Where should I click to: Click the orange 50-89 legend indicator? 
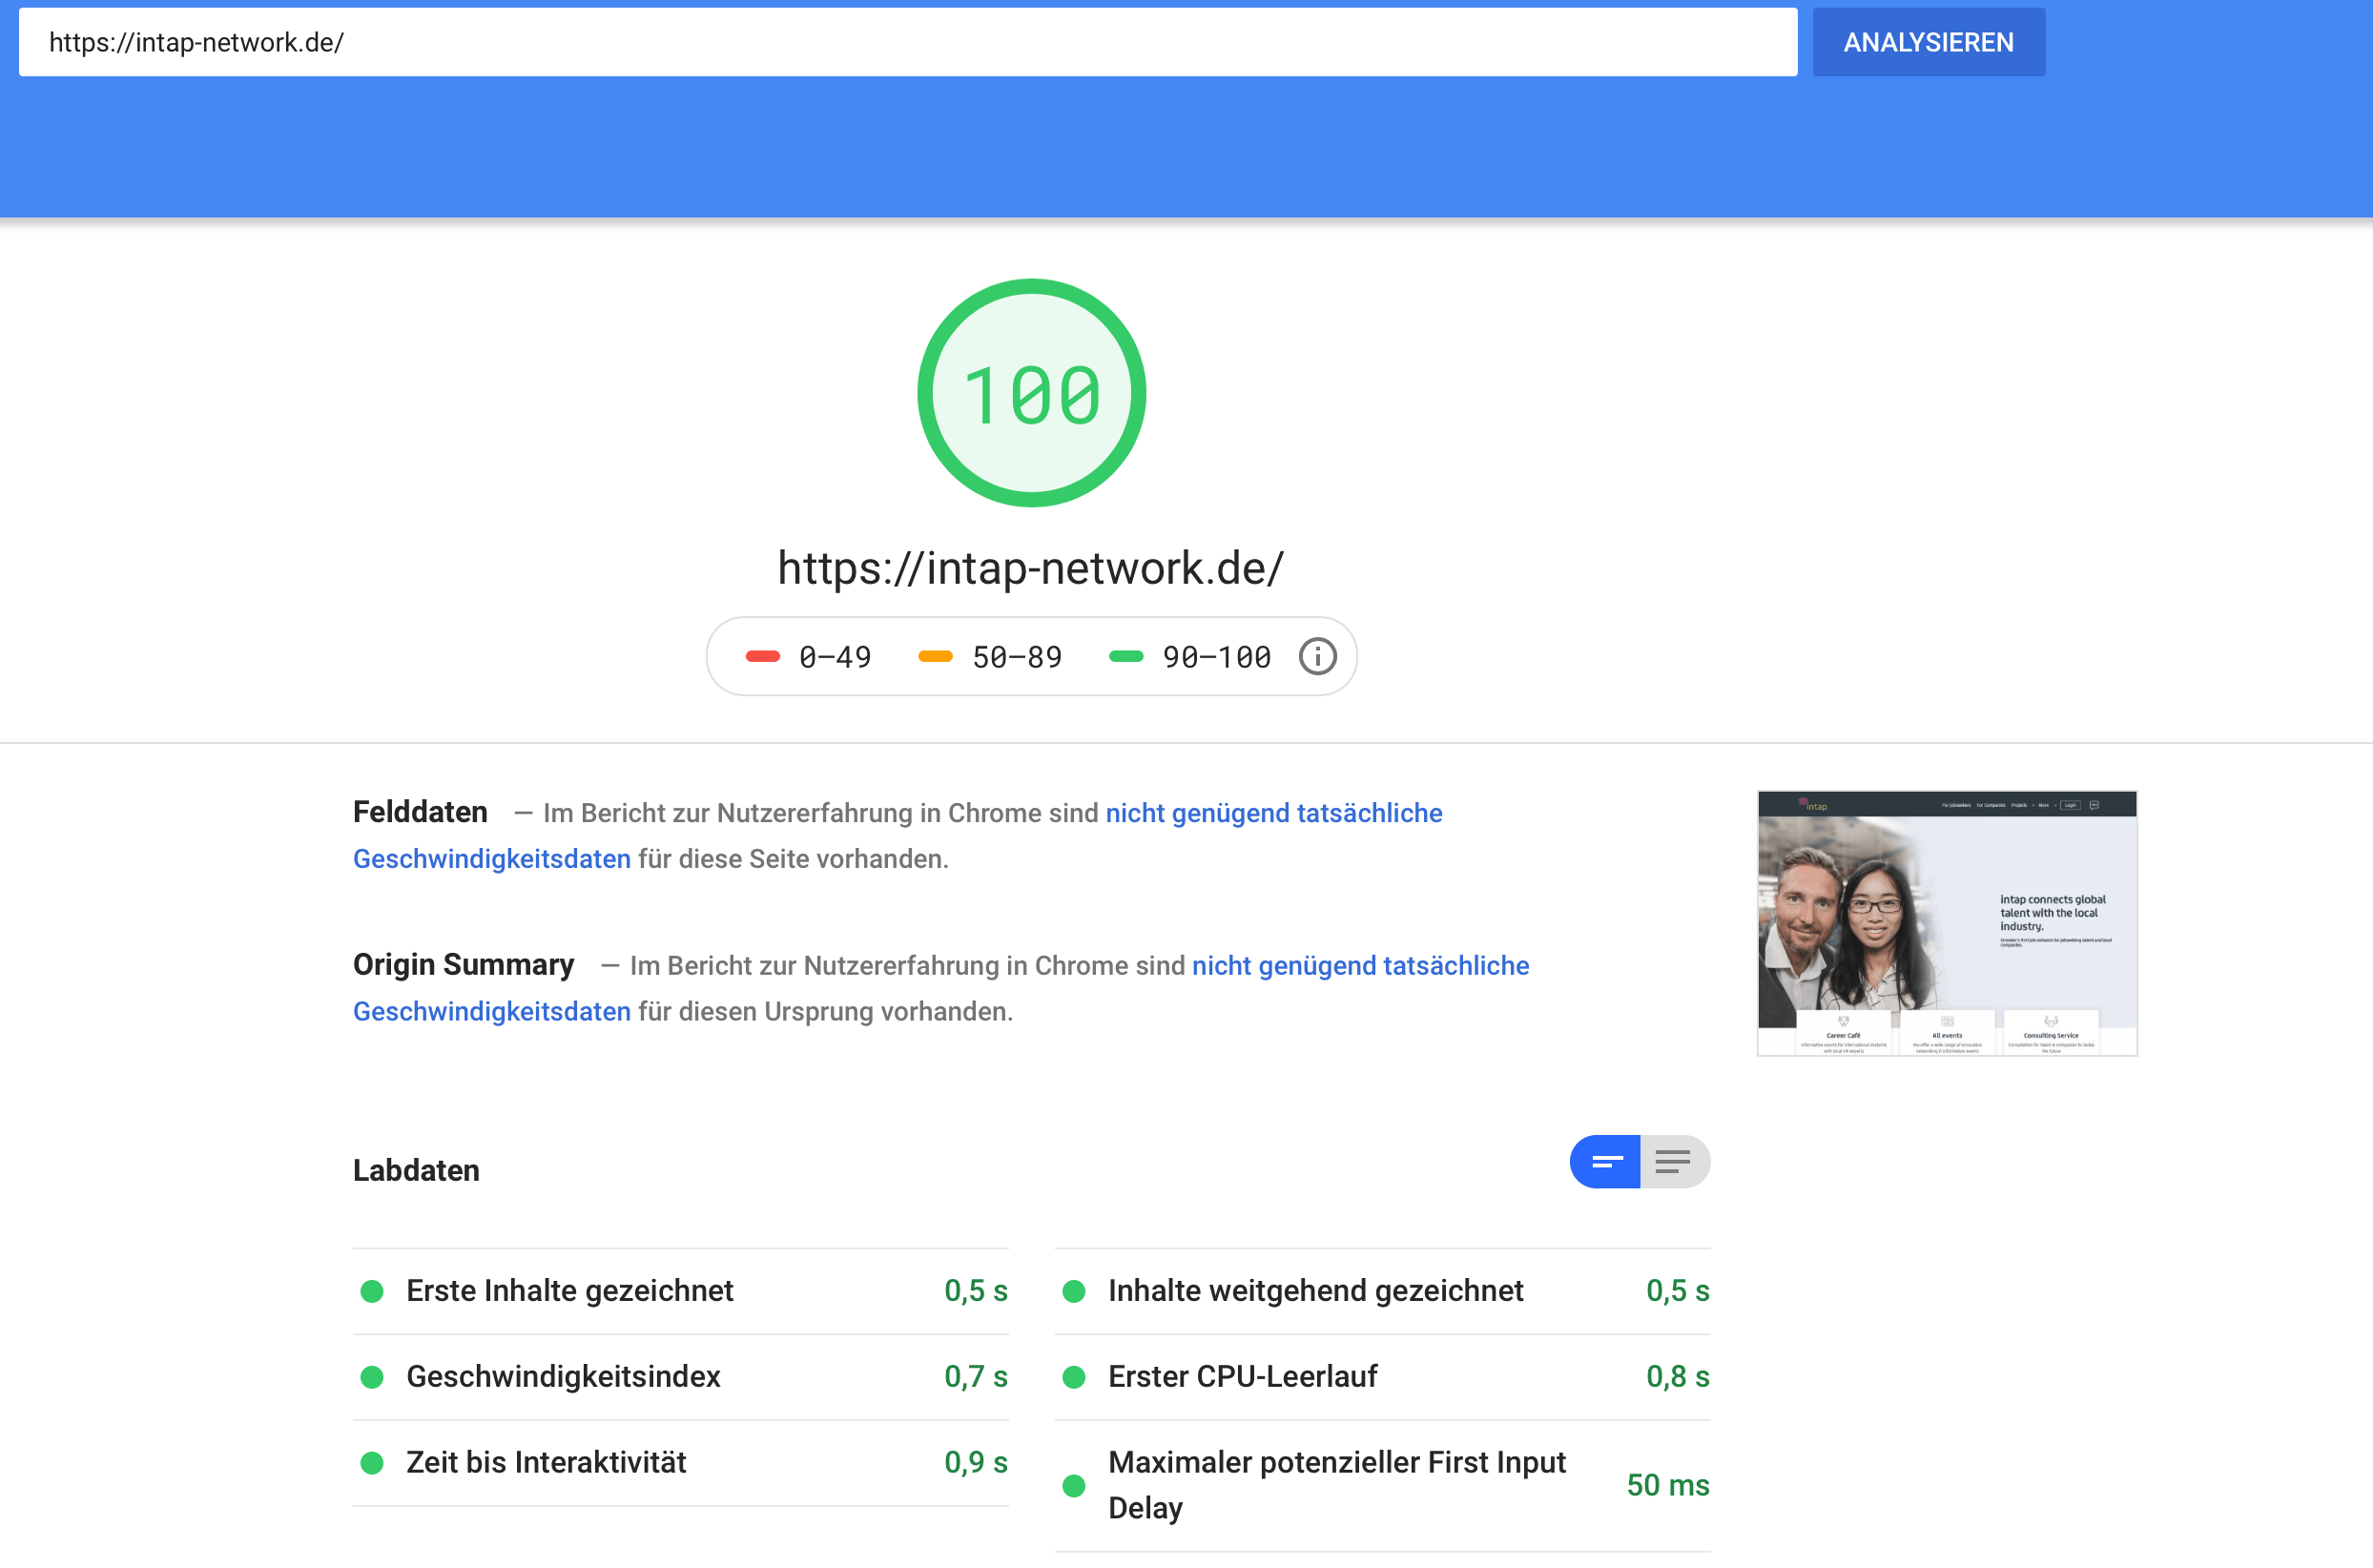(x=937, y=657)
